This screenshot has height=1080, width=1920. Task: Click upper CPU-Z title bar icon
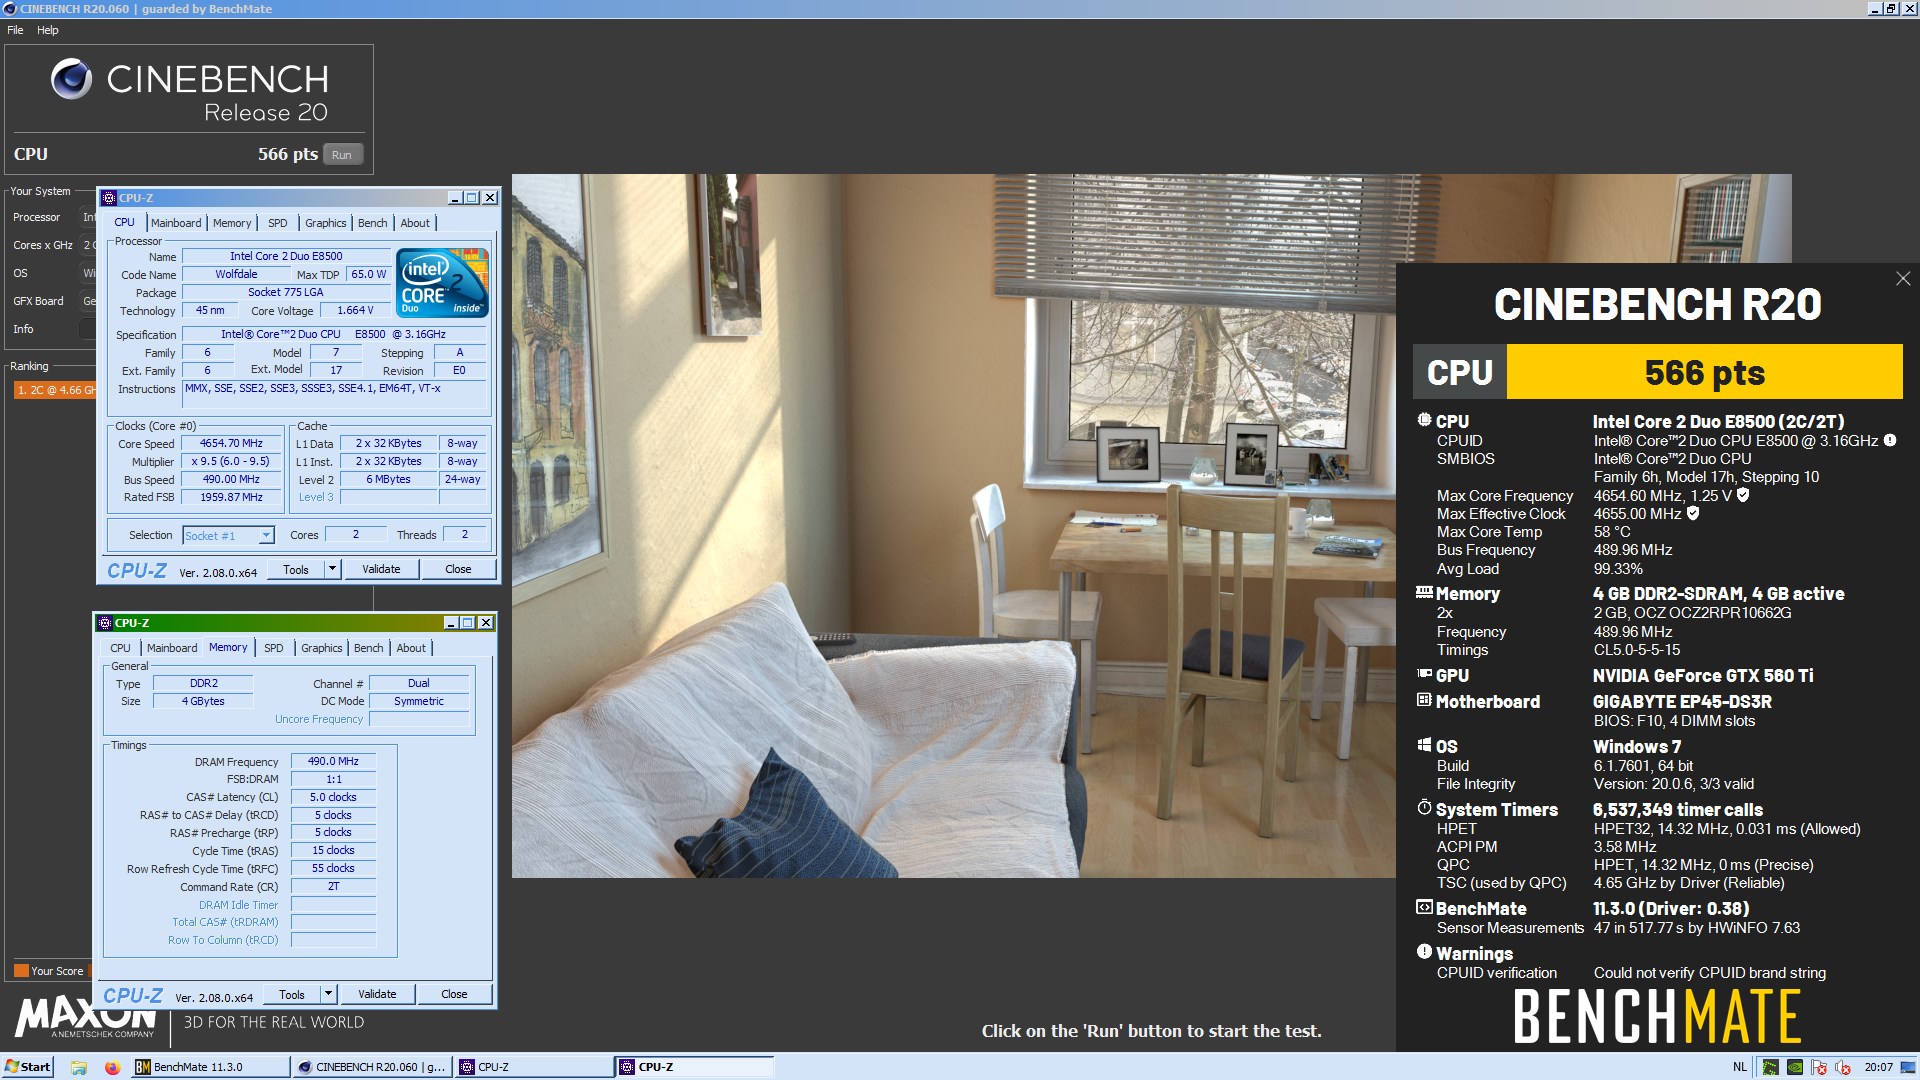109,198
